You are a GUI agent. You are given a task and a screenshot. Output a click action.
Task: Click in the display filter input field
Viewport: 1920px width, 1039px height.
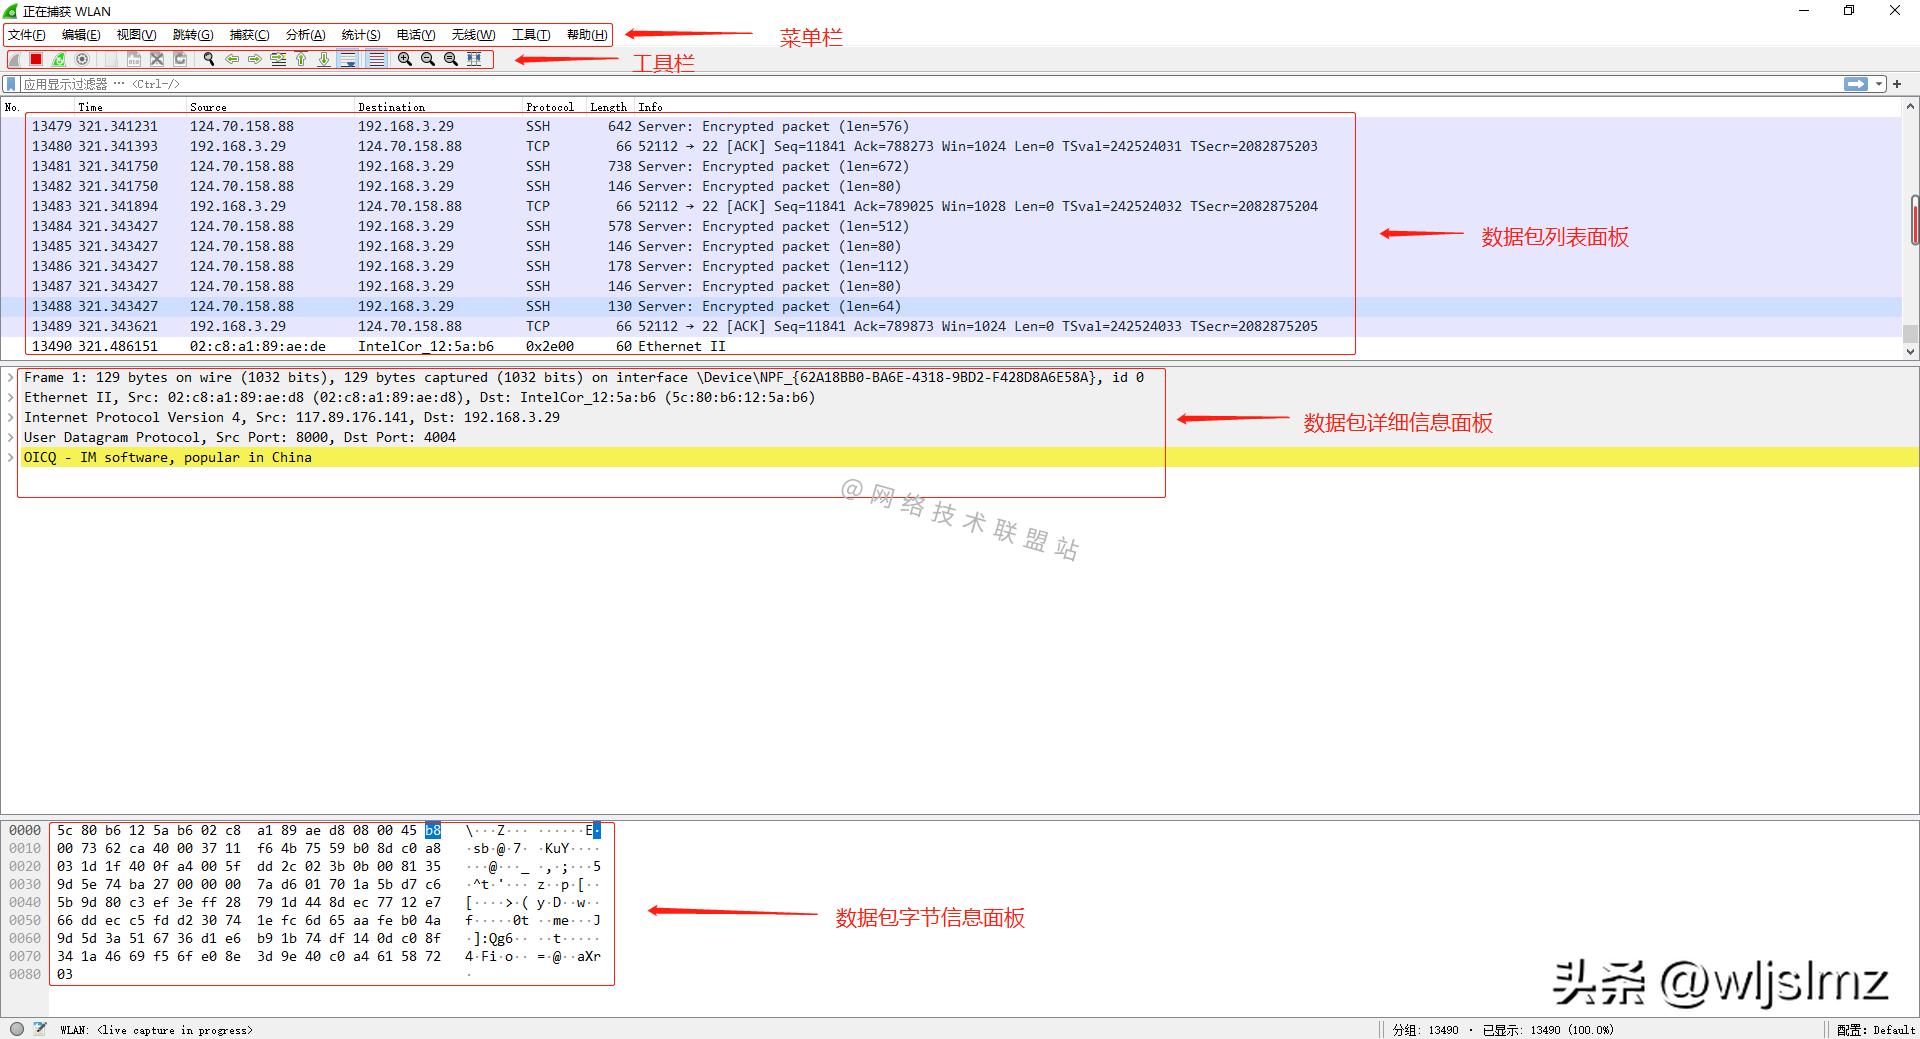[x=900, y=84]
